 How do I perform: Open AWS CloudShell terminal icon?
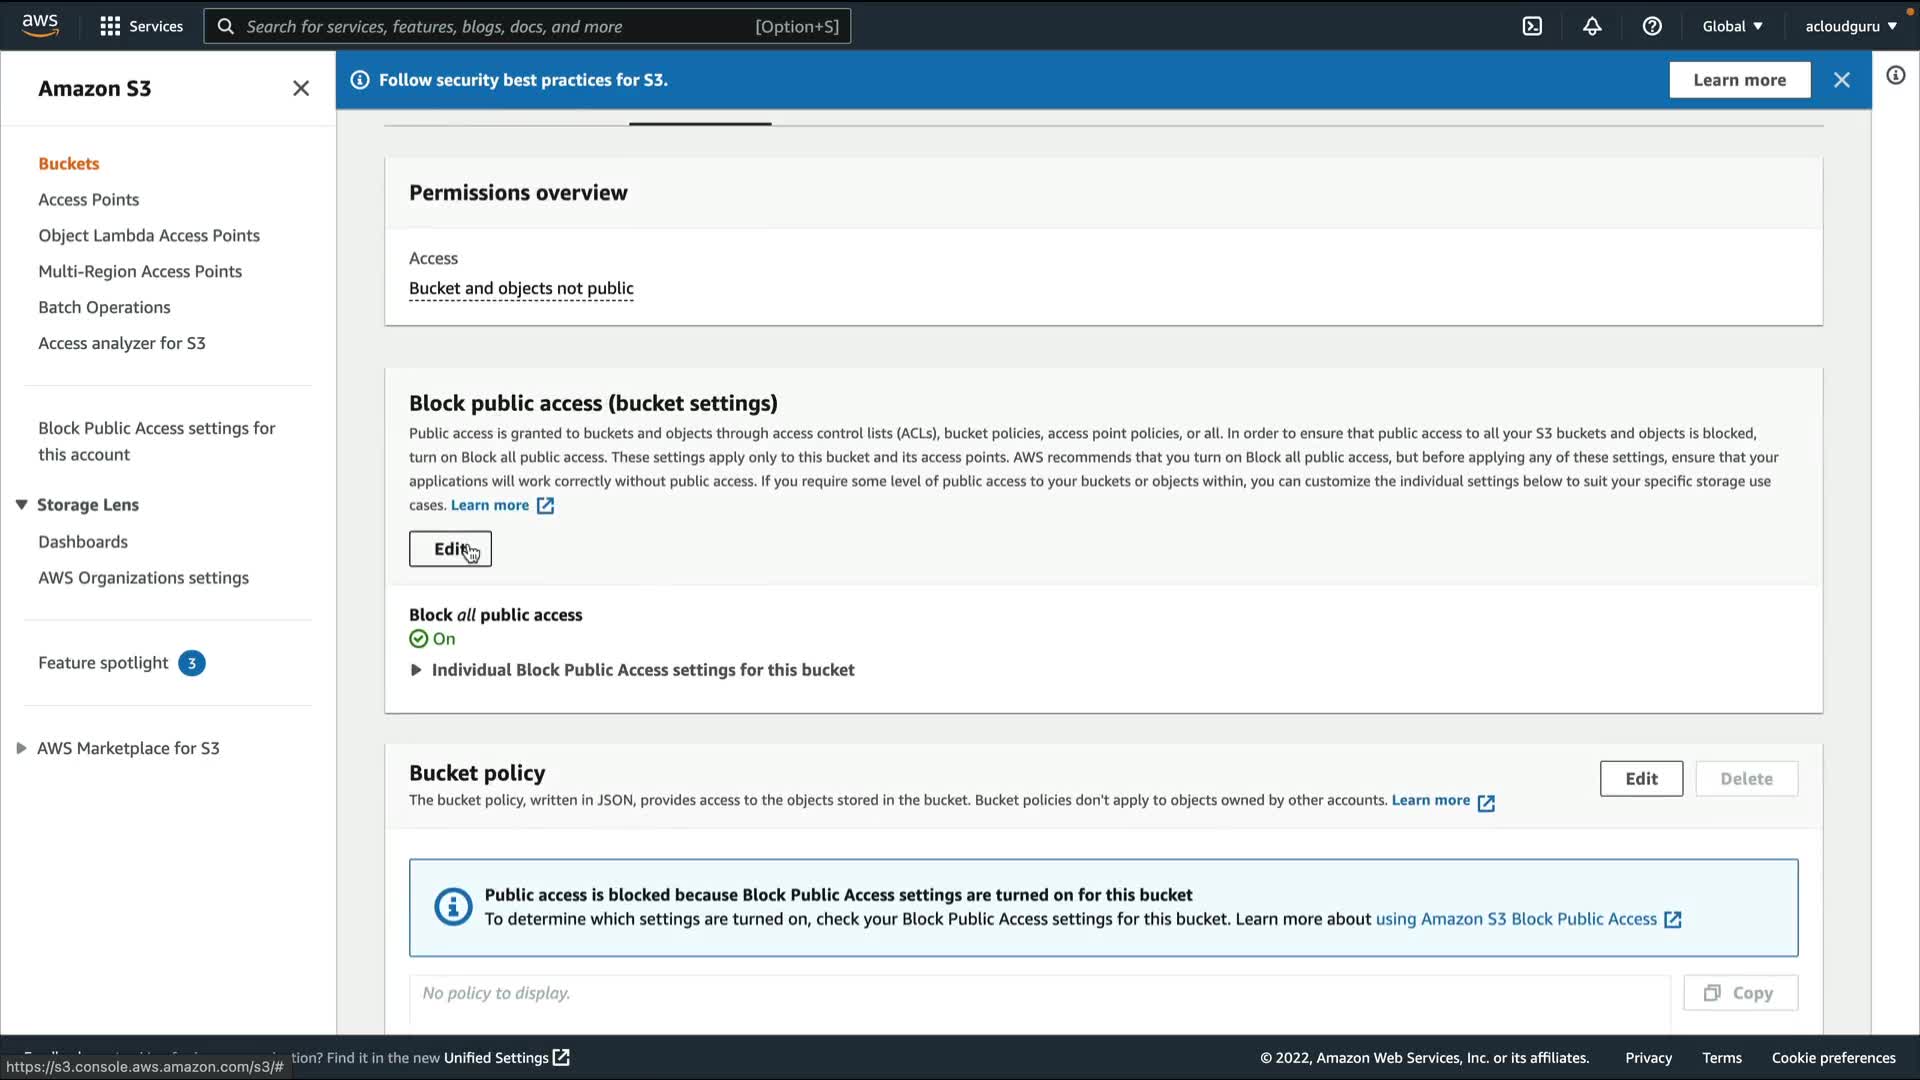tap(1532, 26)
